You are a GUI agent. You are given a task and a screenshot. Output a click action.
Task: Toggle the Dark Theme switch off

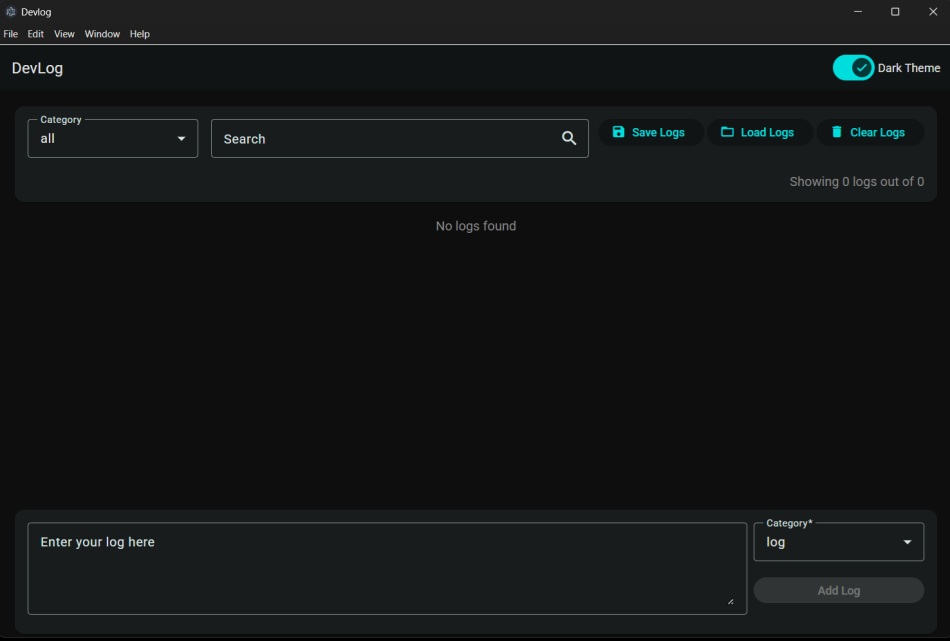pos(854,67)
